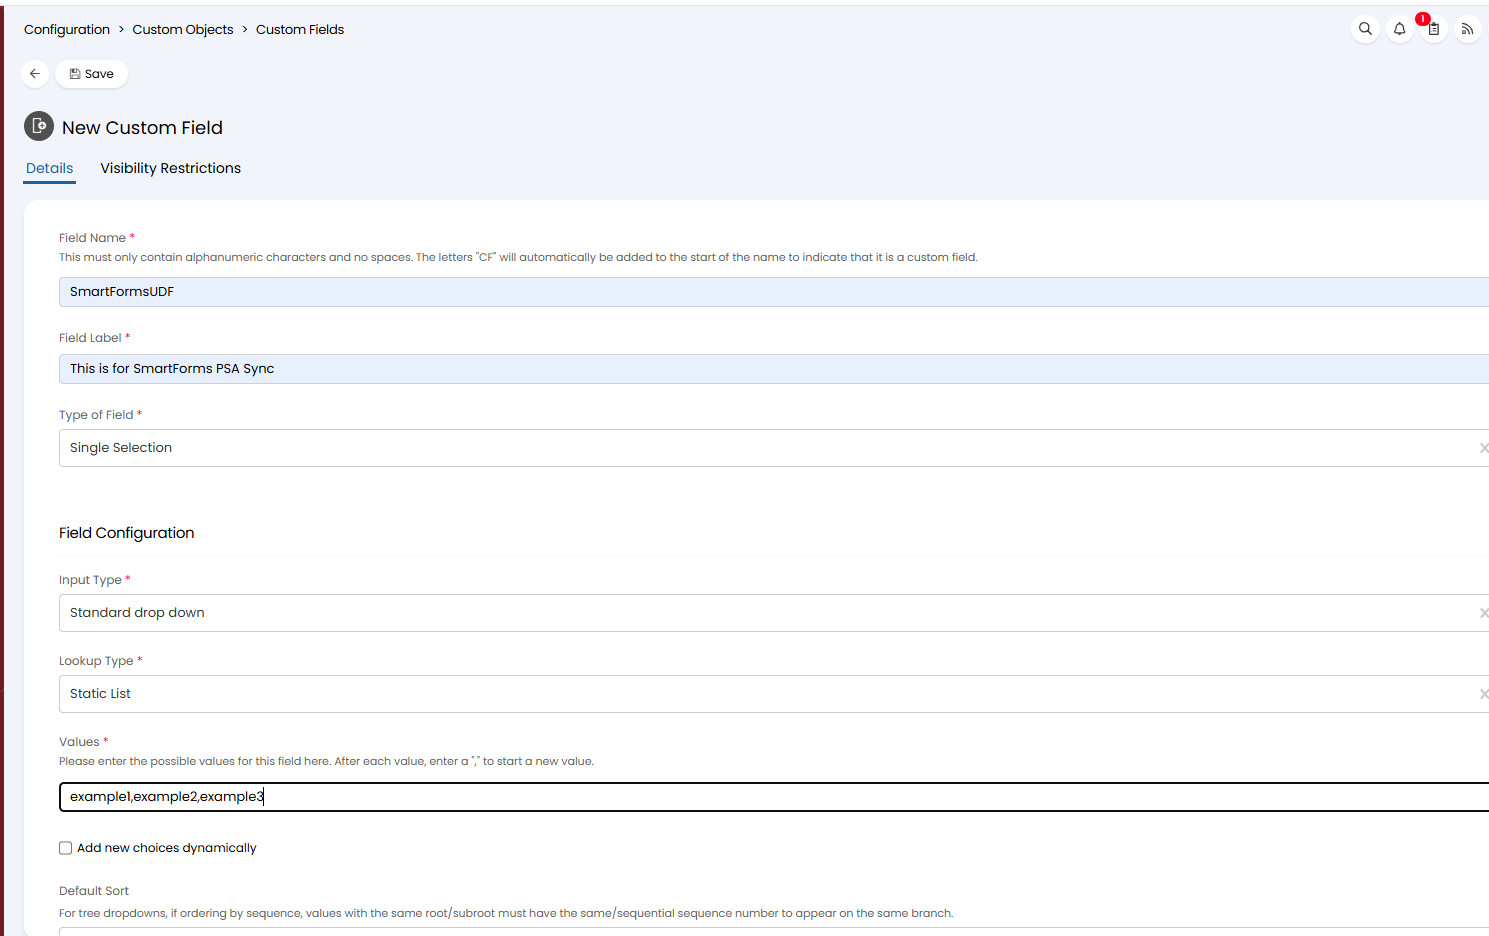Open the notifications bell
Screen dimensions: 1489x936
click(x=1399, y=29)
